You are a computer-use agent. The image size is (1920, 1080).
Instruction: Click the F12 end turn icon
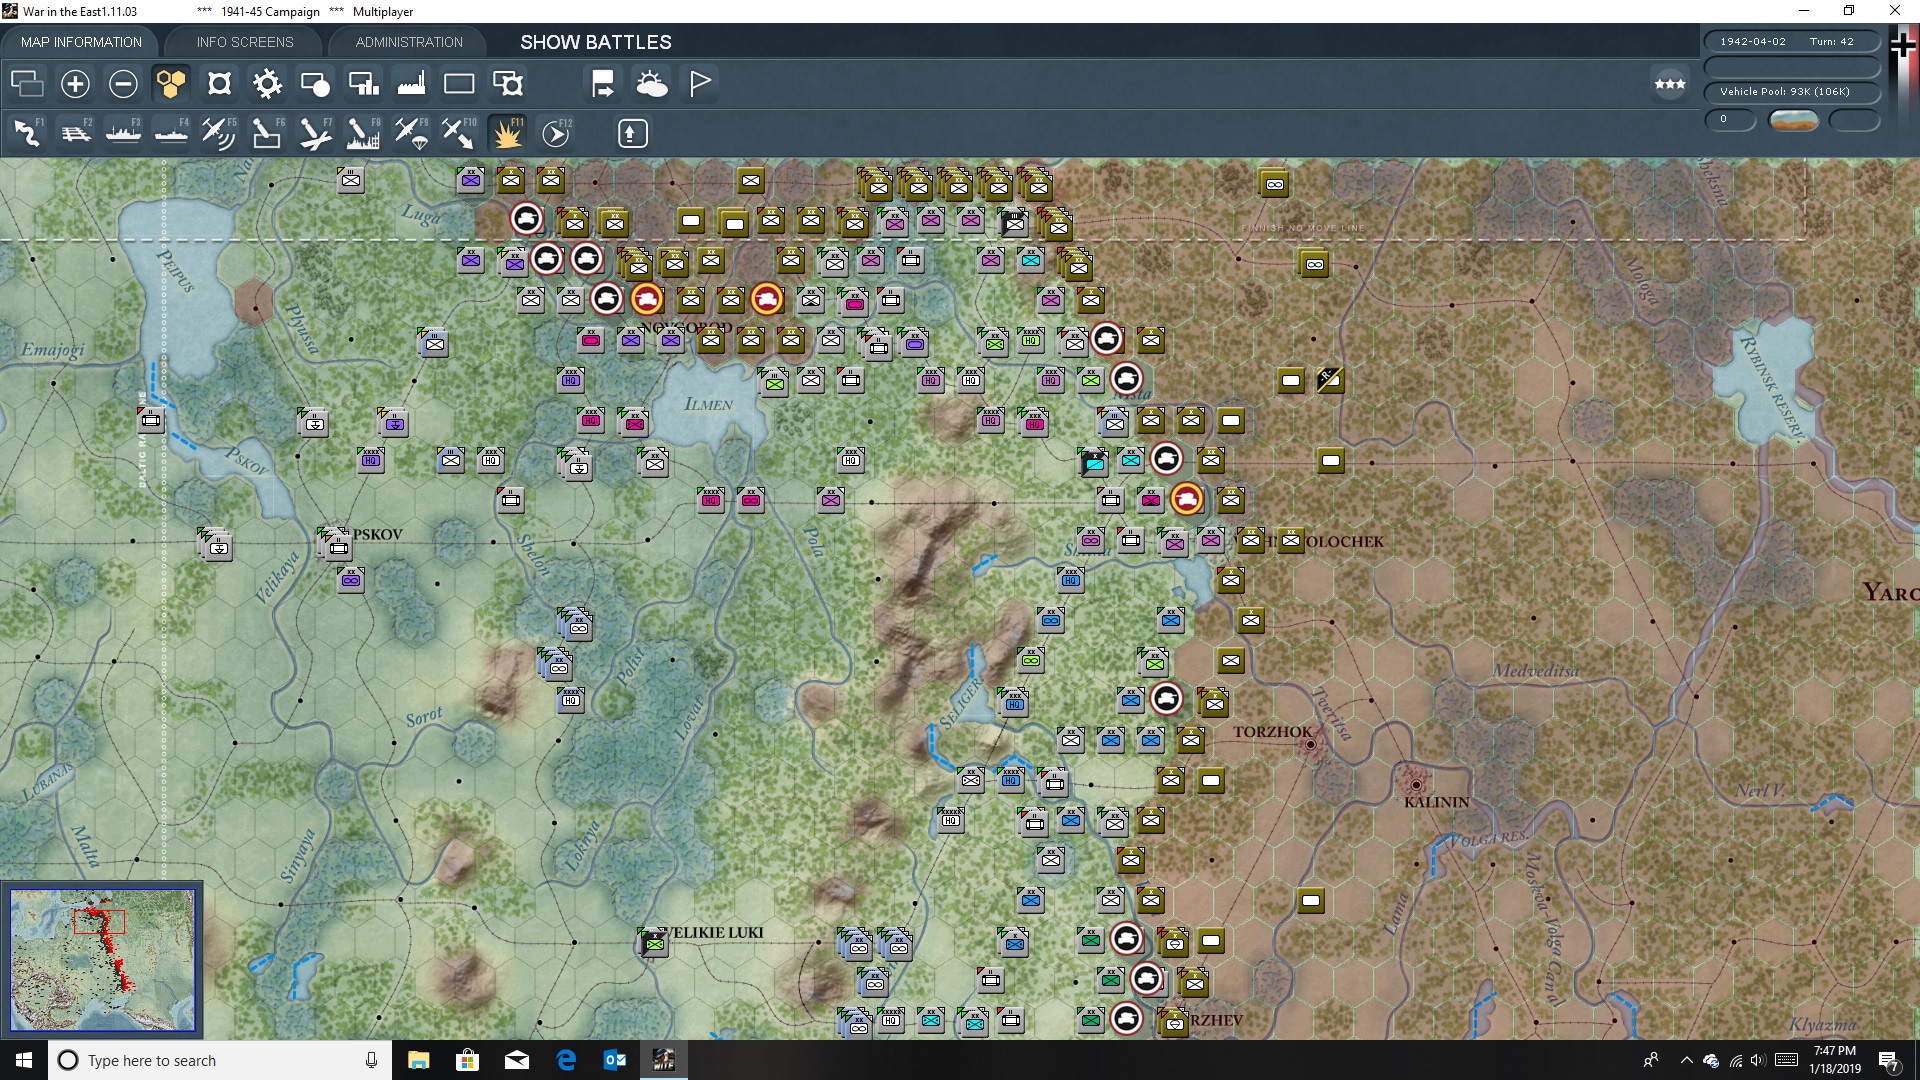pyautogui.click(x=557, y=133)
